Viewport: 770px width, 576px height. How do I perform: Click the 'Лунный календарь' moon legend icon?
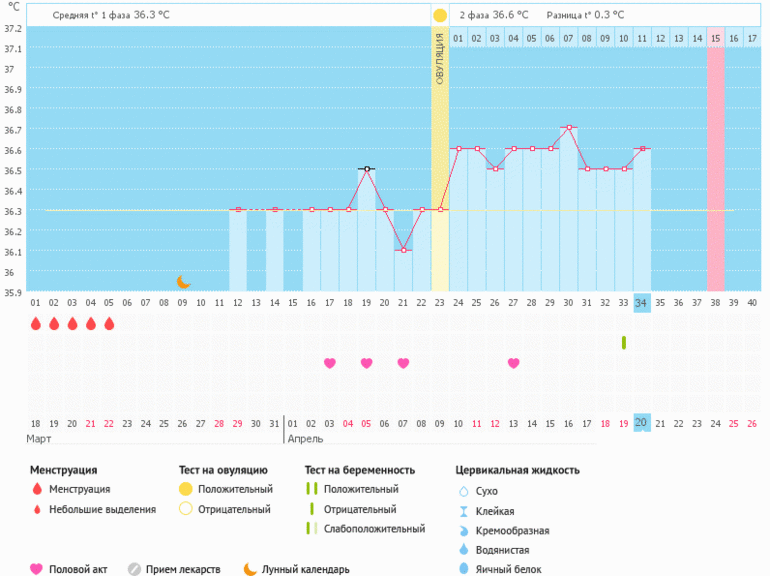[250, 569]
